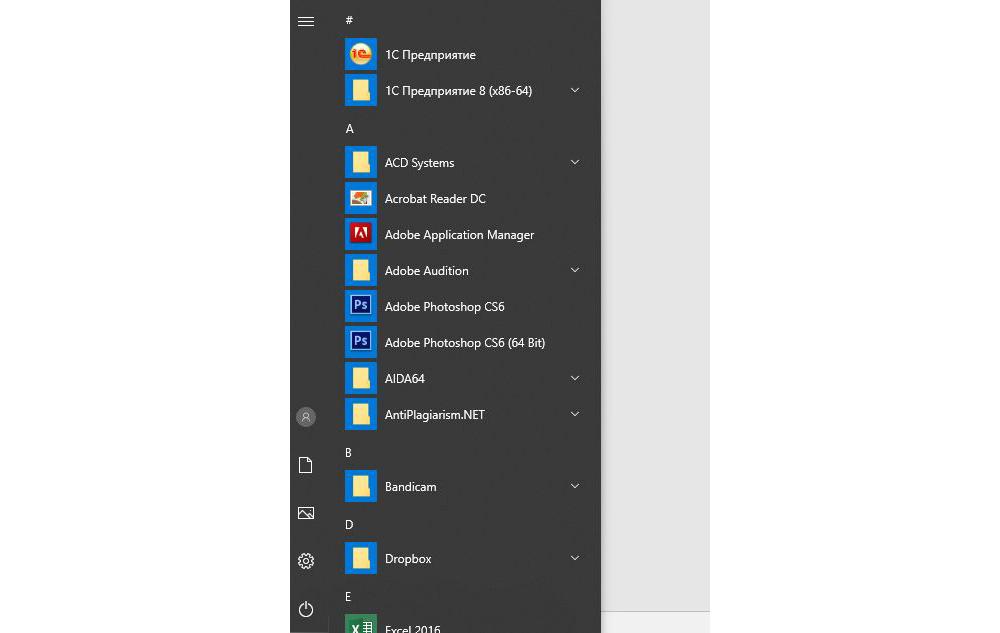Open Acrobat Reader DC via its icon
The width and height of the screenshot is (1000, 633).
pos(361,198)
